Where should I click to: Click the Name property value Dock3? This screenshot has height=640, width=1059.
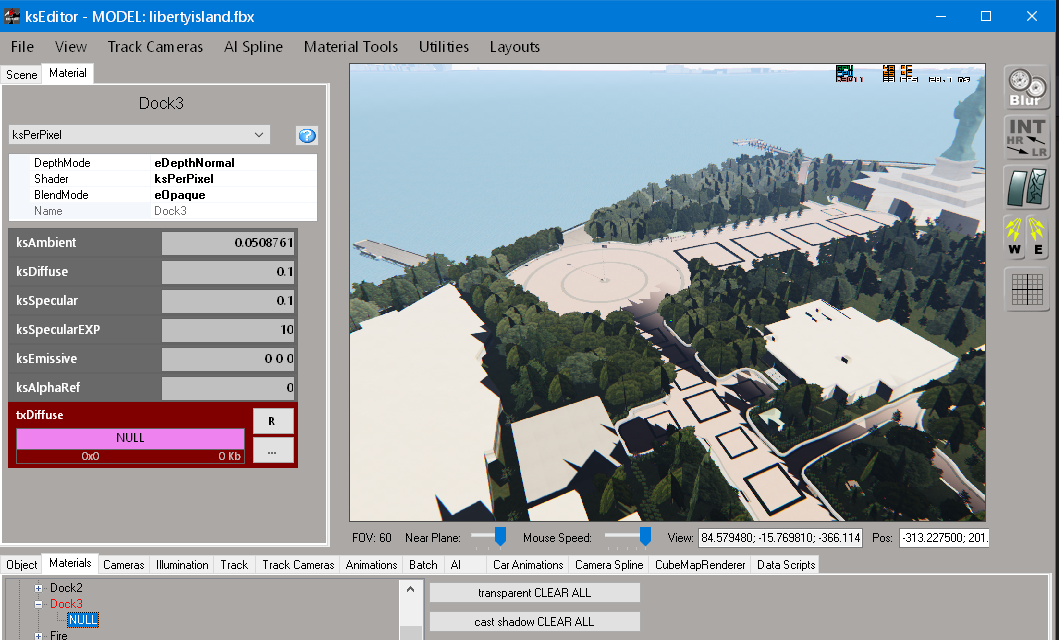click(x=170, y=211)
